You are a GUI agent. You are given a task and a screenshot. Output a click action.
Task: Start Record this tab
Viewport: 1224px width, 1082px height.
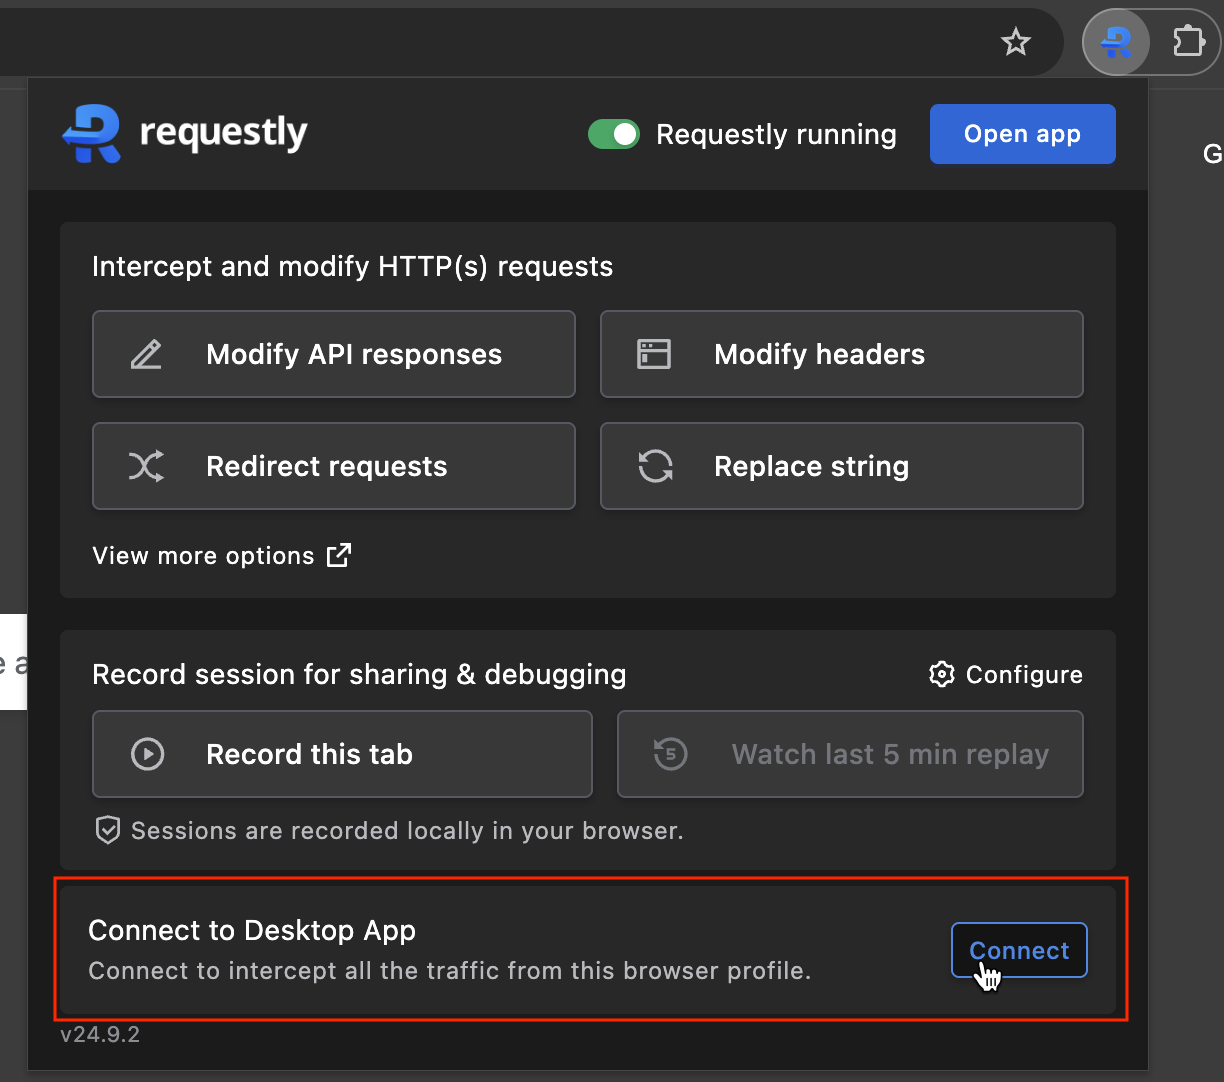[x=342, y=754]
